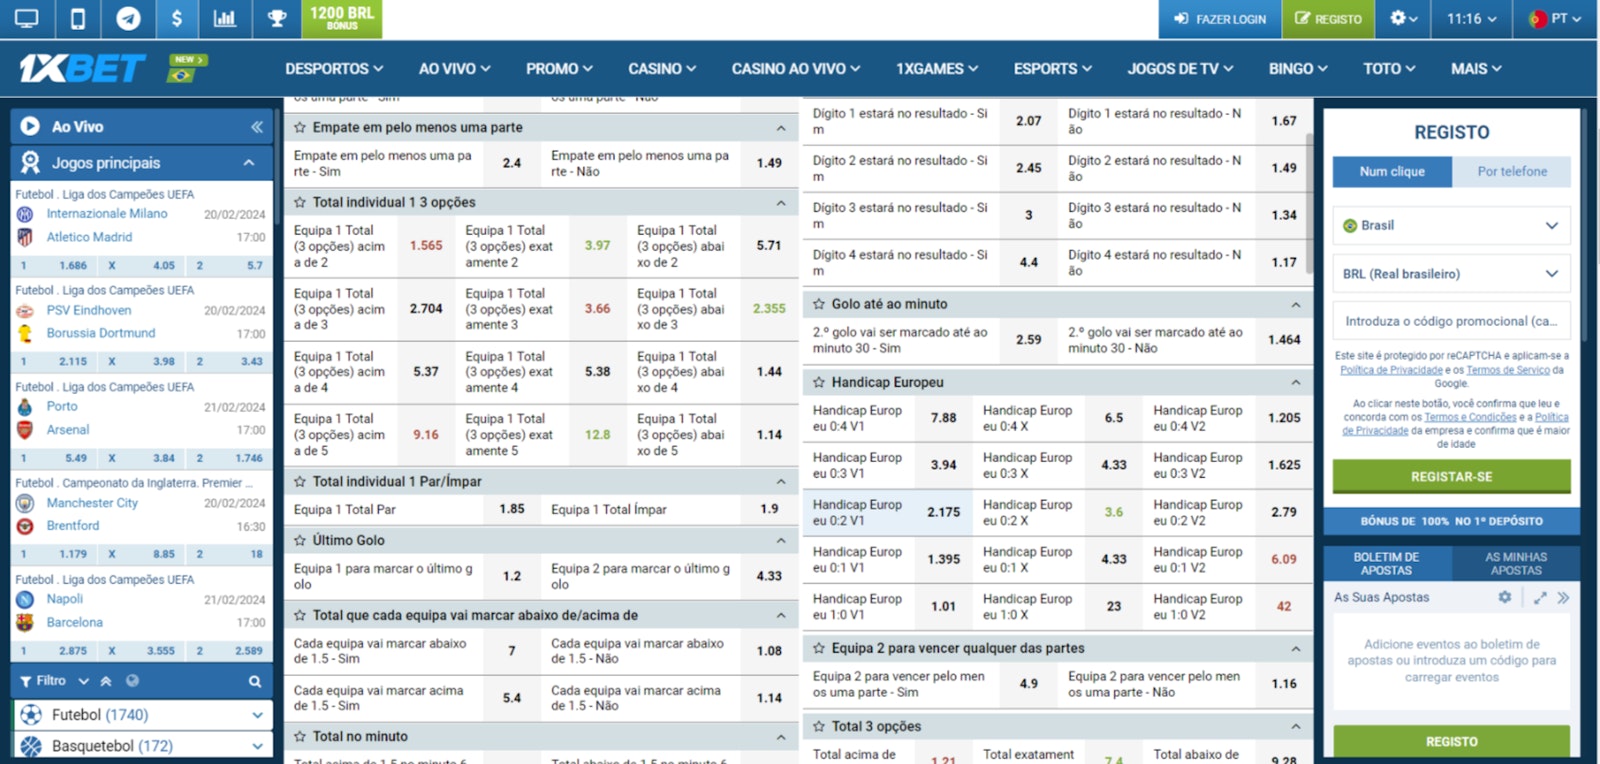This screenshot has height=764, width=1600.
Task: Click the Telegram icon in top bar
Action: click(127, 19)
